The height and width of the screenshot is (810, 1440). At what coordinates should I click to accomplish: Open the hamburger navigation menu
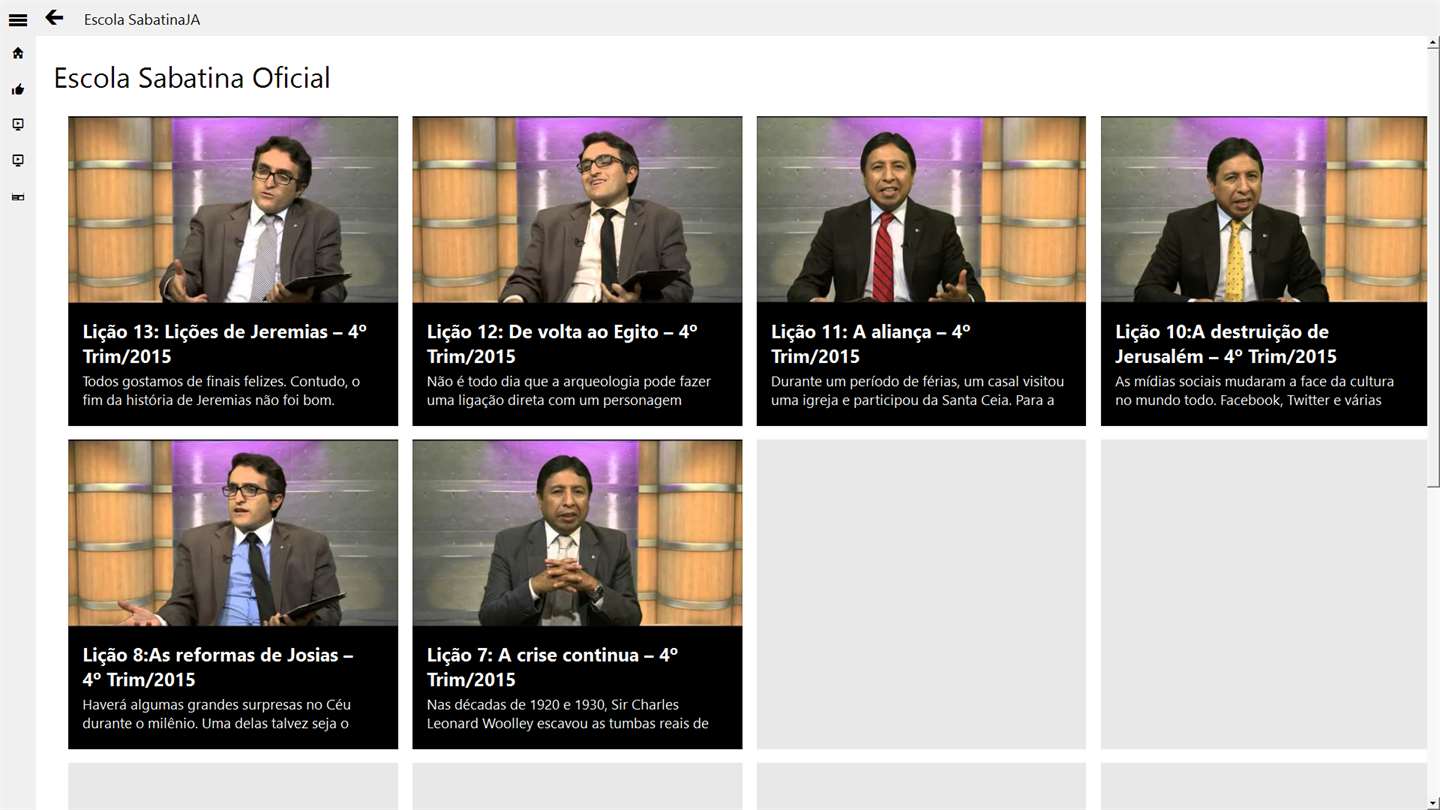pyautogui.click(x=17, y=19)
